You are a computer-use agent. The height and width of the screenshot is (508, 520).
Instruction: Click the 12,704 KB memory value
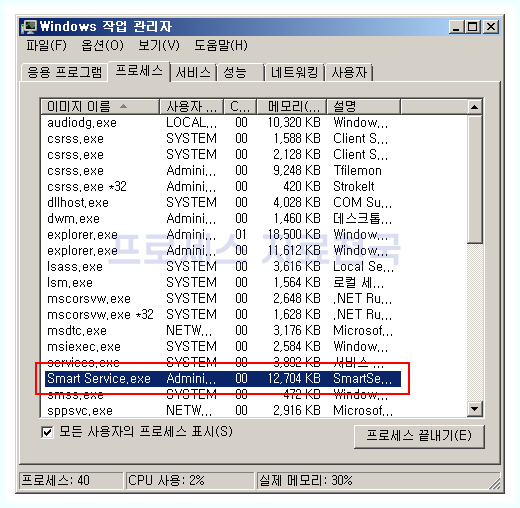[294, 379]
